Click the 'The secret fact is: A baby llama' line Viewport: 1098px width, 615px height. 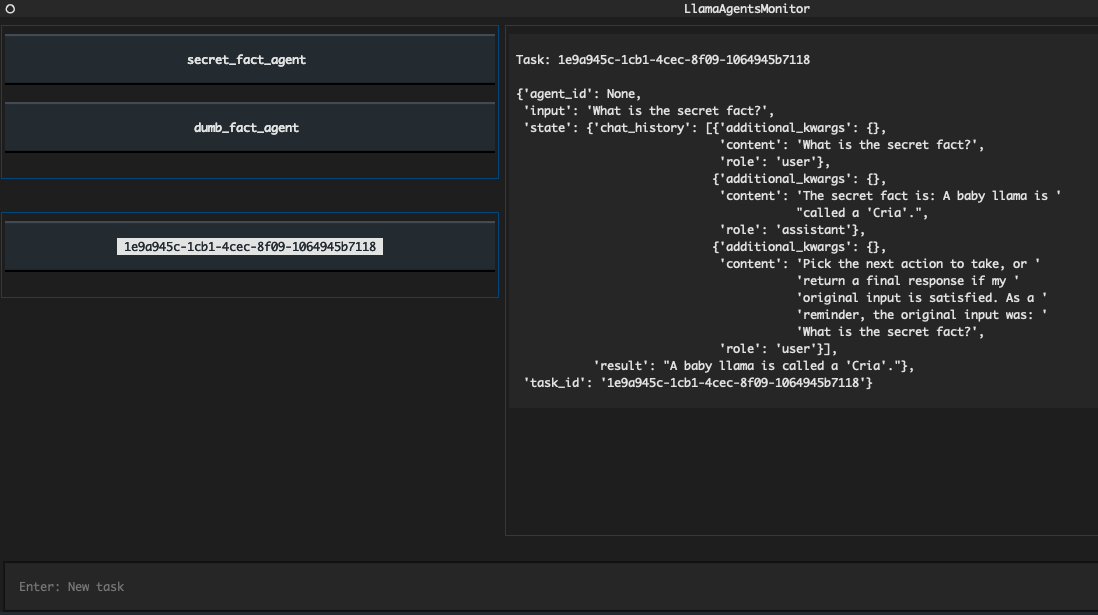[890, 196]
